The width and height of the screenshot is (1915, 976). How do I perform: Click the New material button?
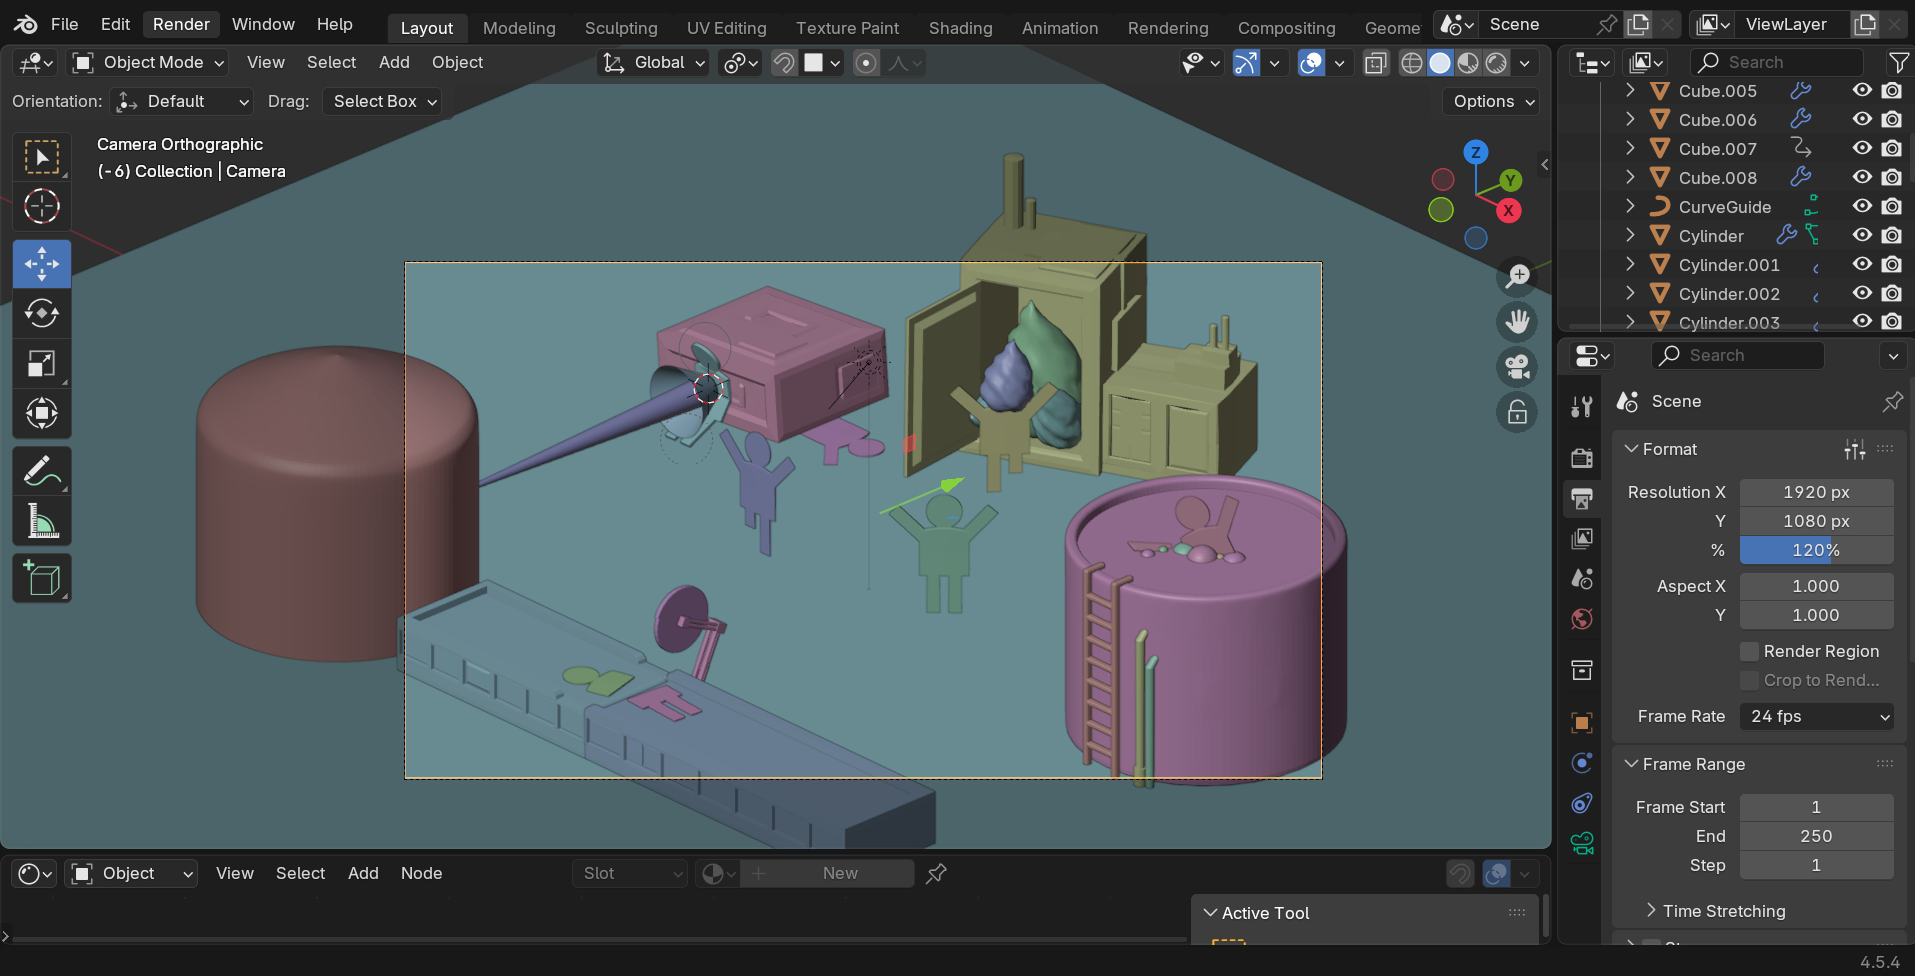[838, 873]
